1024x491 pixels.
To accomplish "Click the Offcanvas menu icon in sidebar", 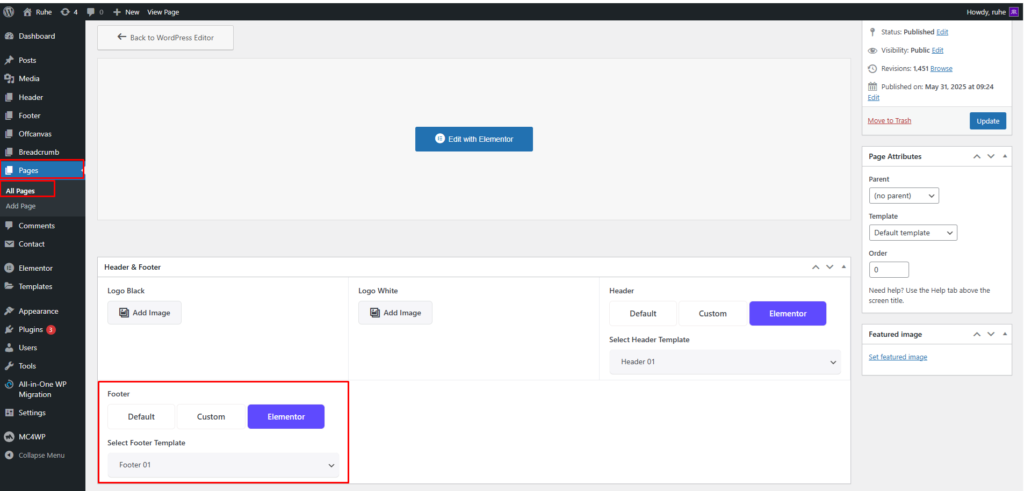I will (9, 134).
